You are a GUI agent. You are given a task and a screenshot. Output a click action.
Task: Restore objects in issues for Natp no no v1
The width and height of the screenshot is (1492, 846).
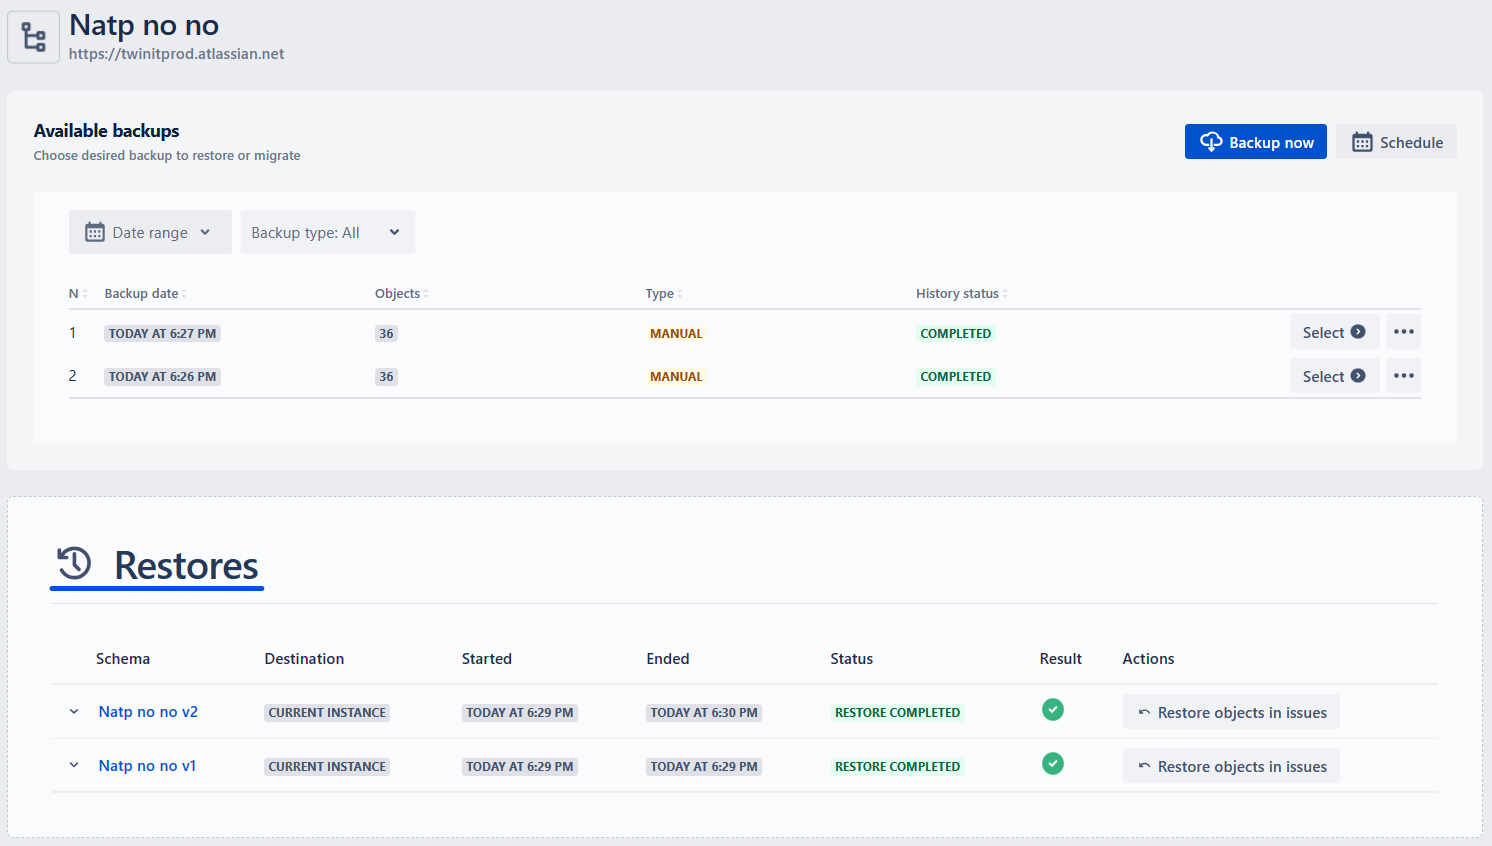[1231, 766]
